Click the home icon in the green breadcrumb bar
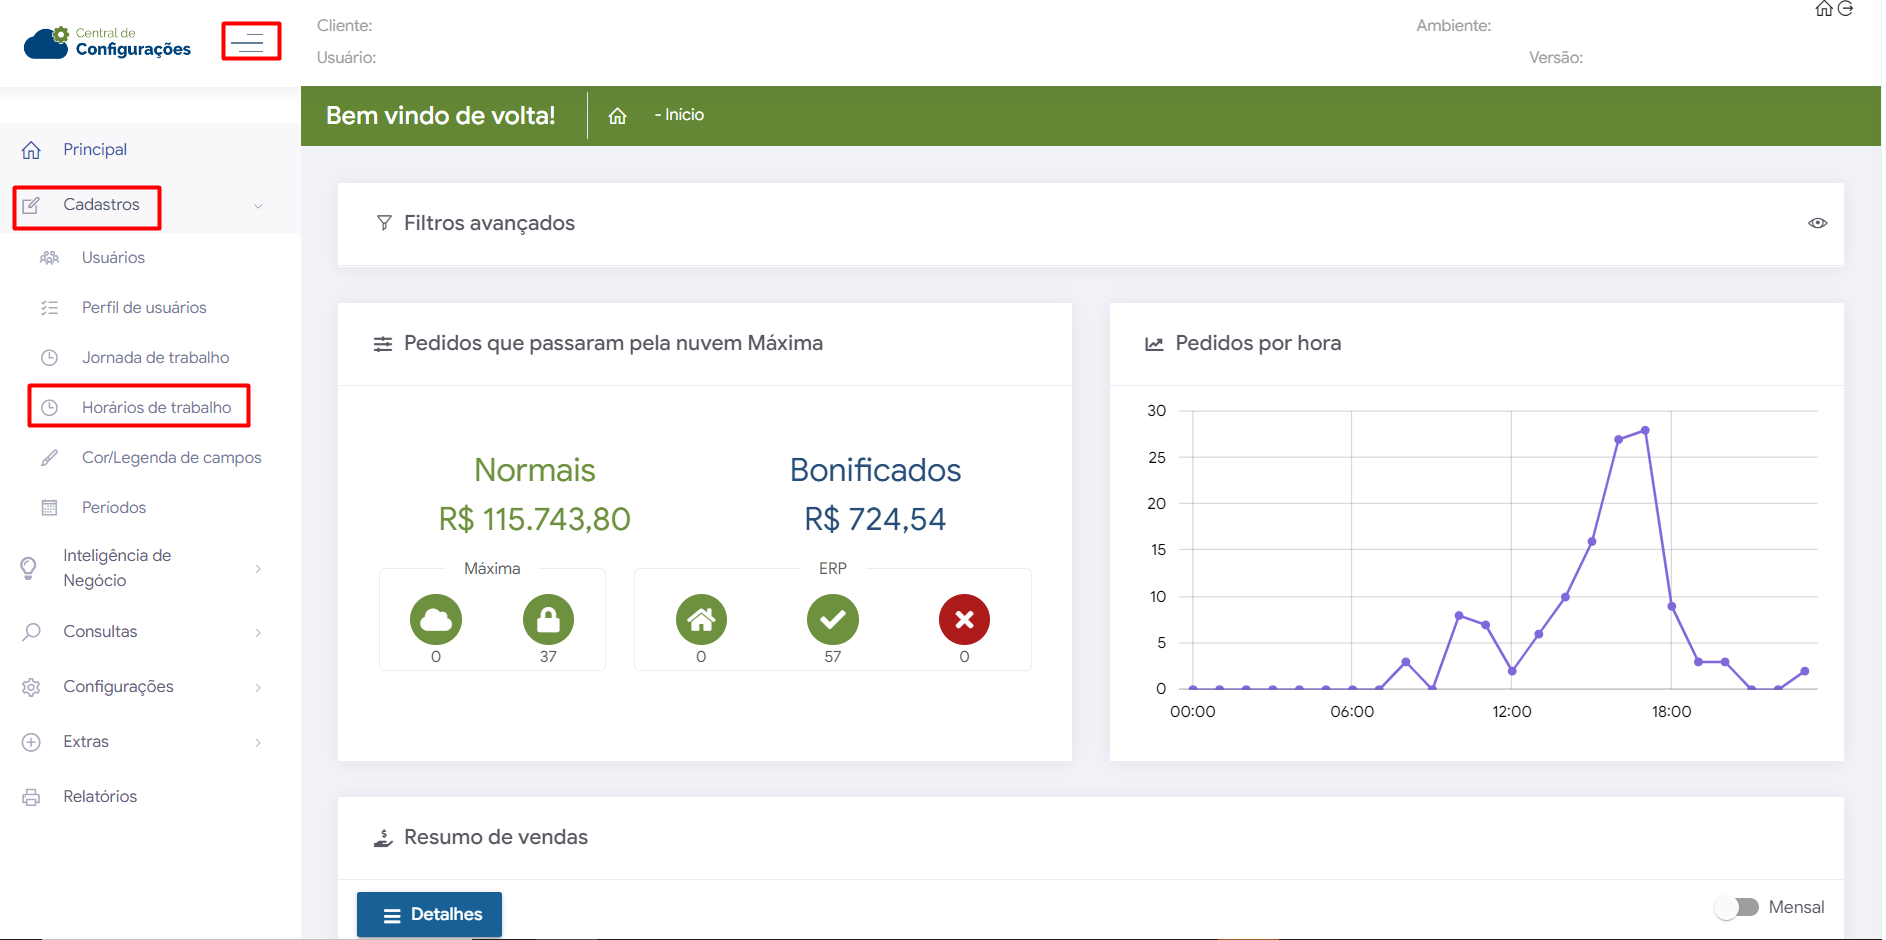The image size is (1886, 940). [618, 116]
